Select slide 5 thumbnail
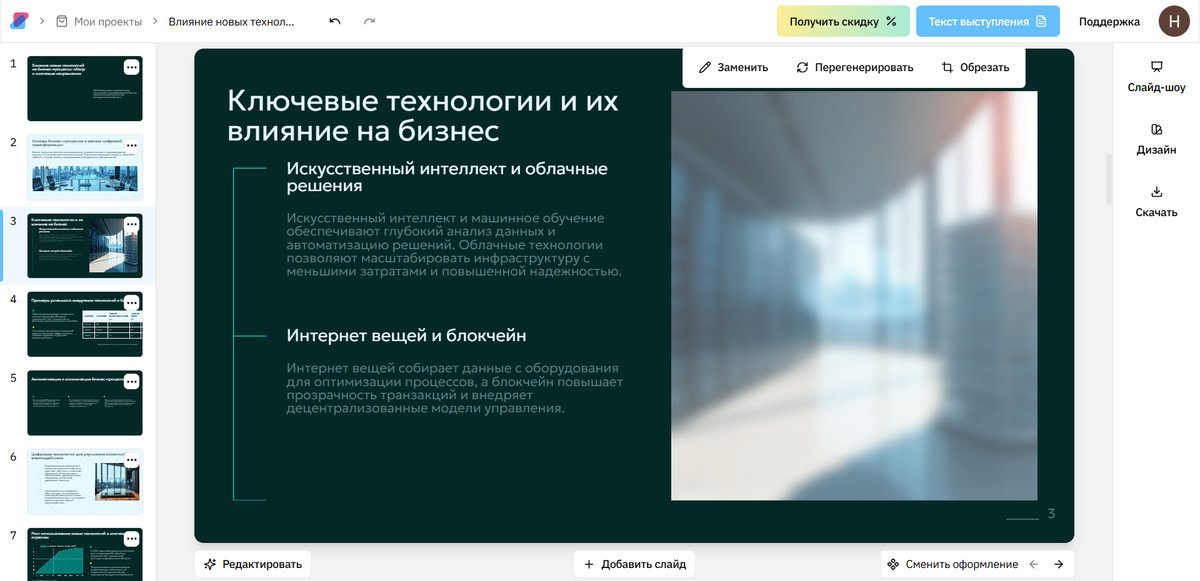1200x581 pixels. coord(84,402)
